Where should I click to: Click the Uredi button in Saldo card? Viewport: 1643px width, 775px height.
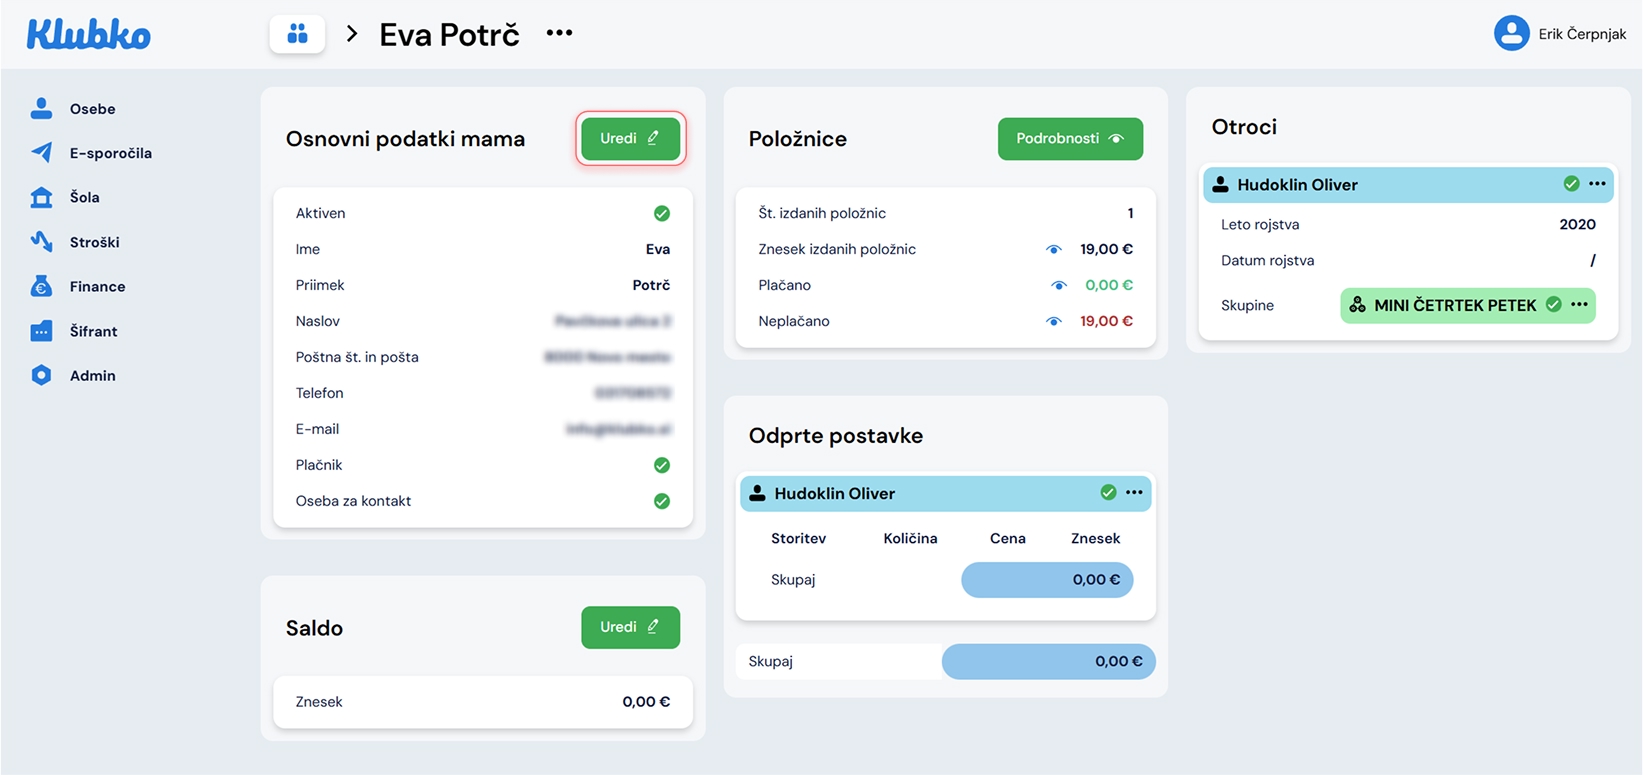630,627
